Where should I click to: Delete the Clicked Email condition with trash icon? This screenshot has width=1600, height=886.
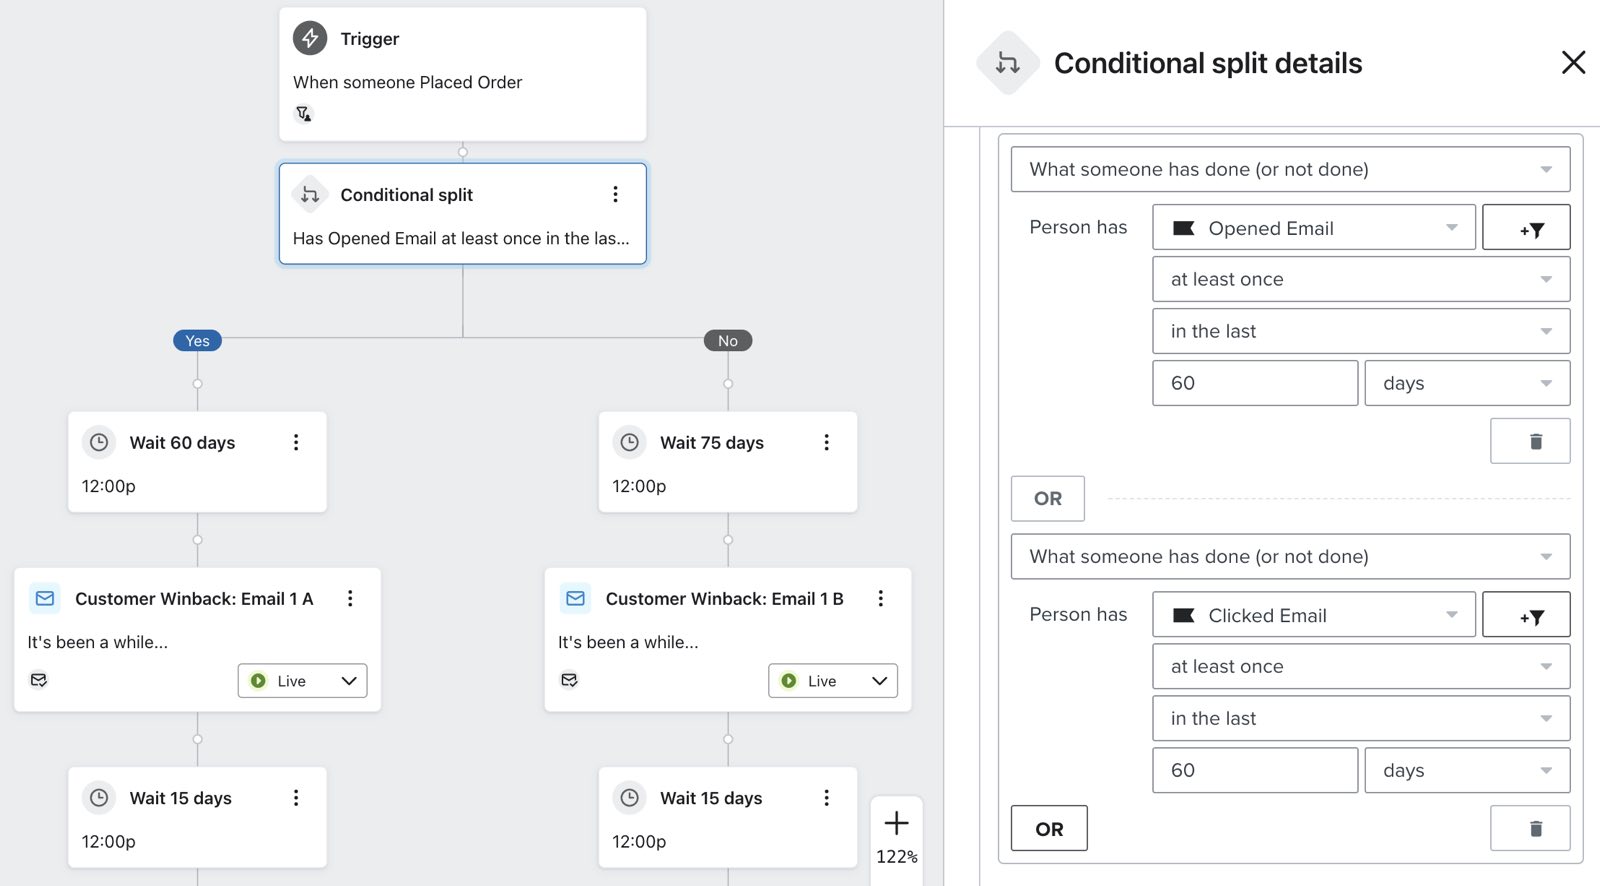[x=1529, y=828]
